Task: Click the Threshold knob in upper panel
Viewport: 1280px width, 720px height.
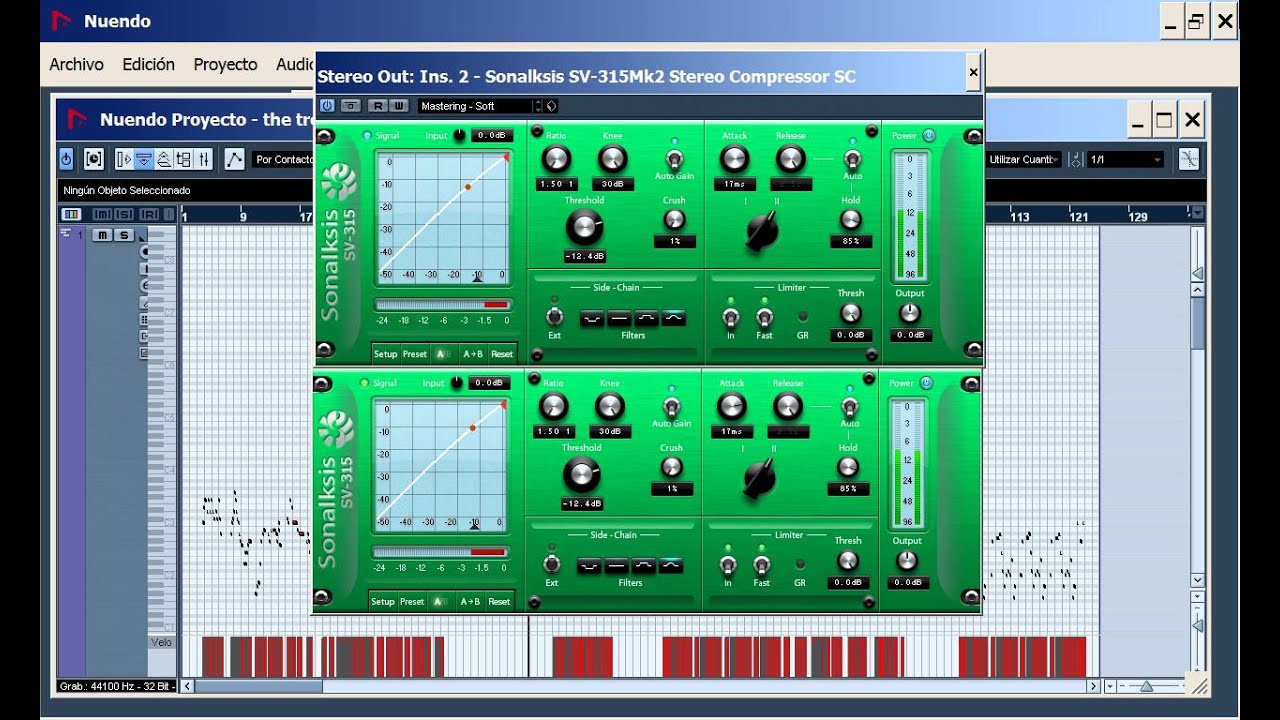Action: coord(584,228)
